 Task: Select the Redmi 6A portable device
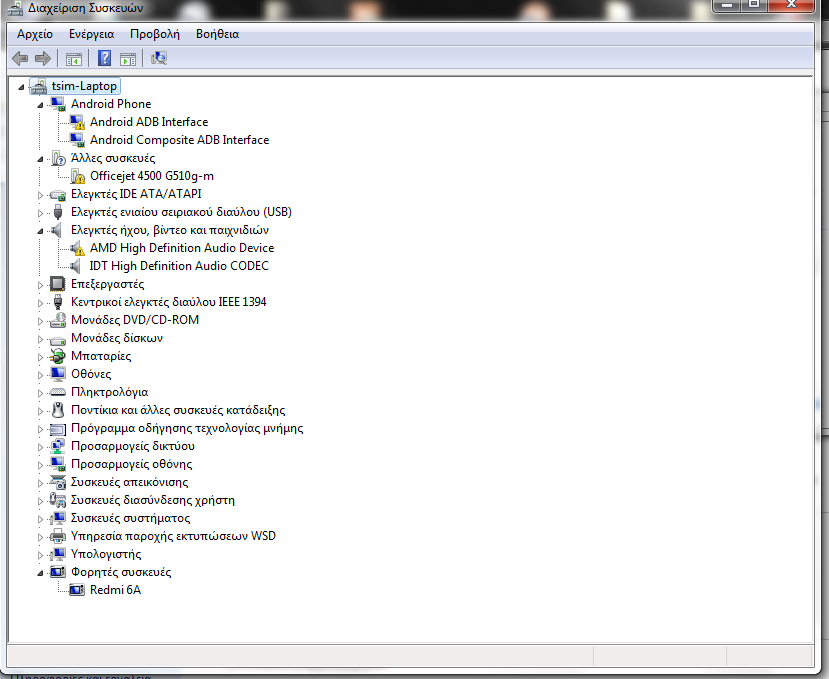(x=115, y=590)
